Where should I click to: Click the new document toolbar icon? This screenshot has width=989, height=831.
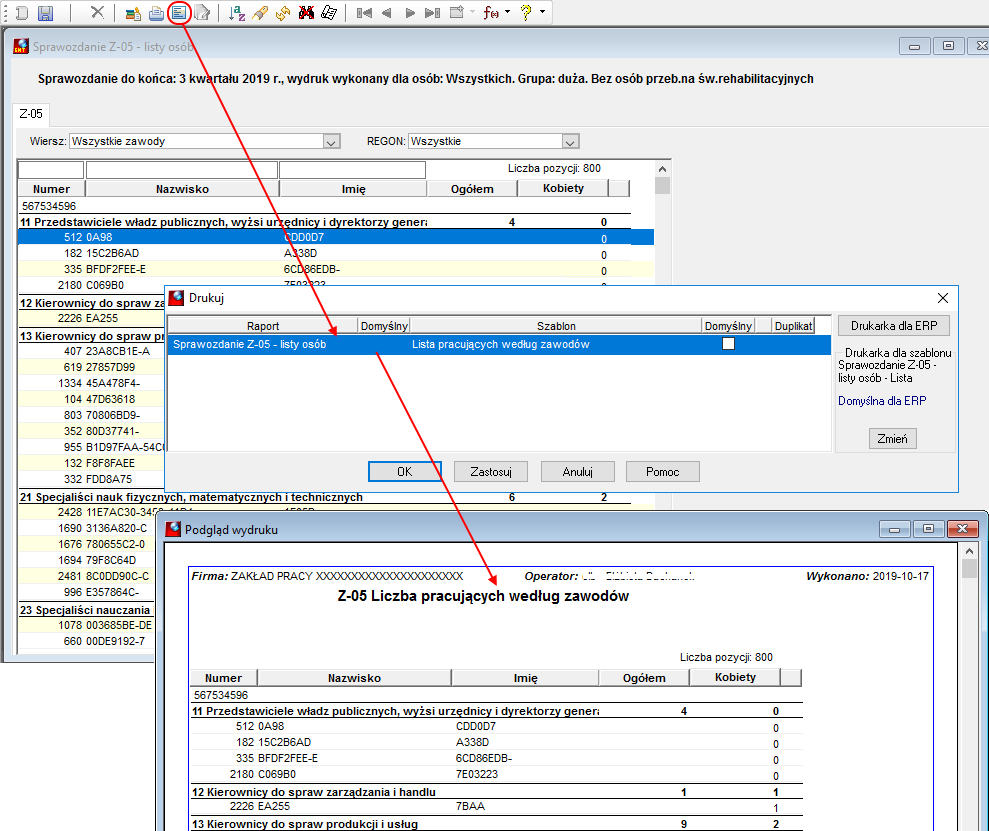click(22, 13)
